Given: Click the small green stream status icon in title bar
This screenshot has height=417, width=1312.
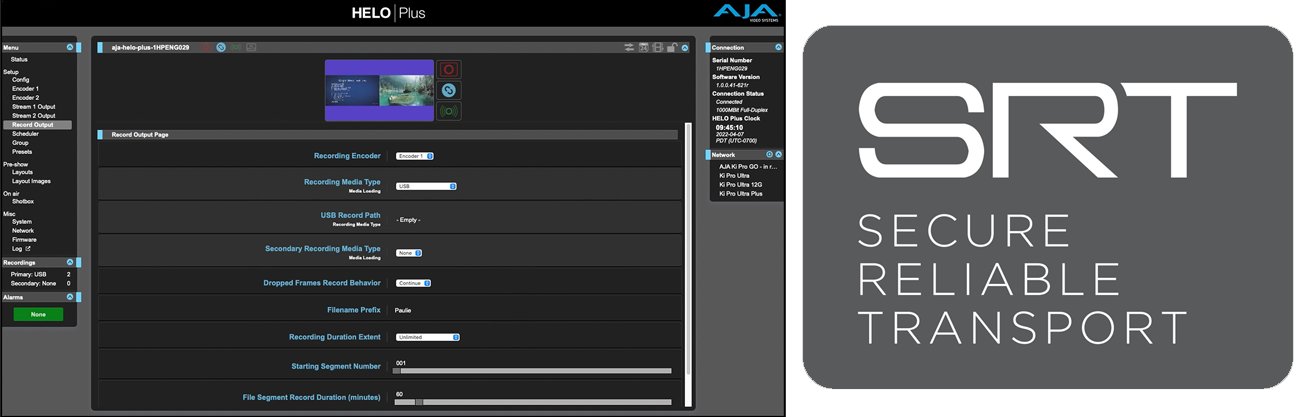Looking at the screenshot, I should click(236, 47).
